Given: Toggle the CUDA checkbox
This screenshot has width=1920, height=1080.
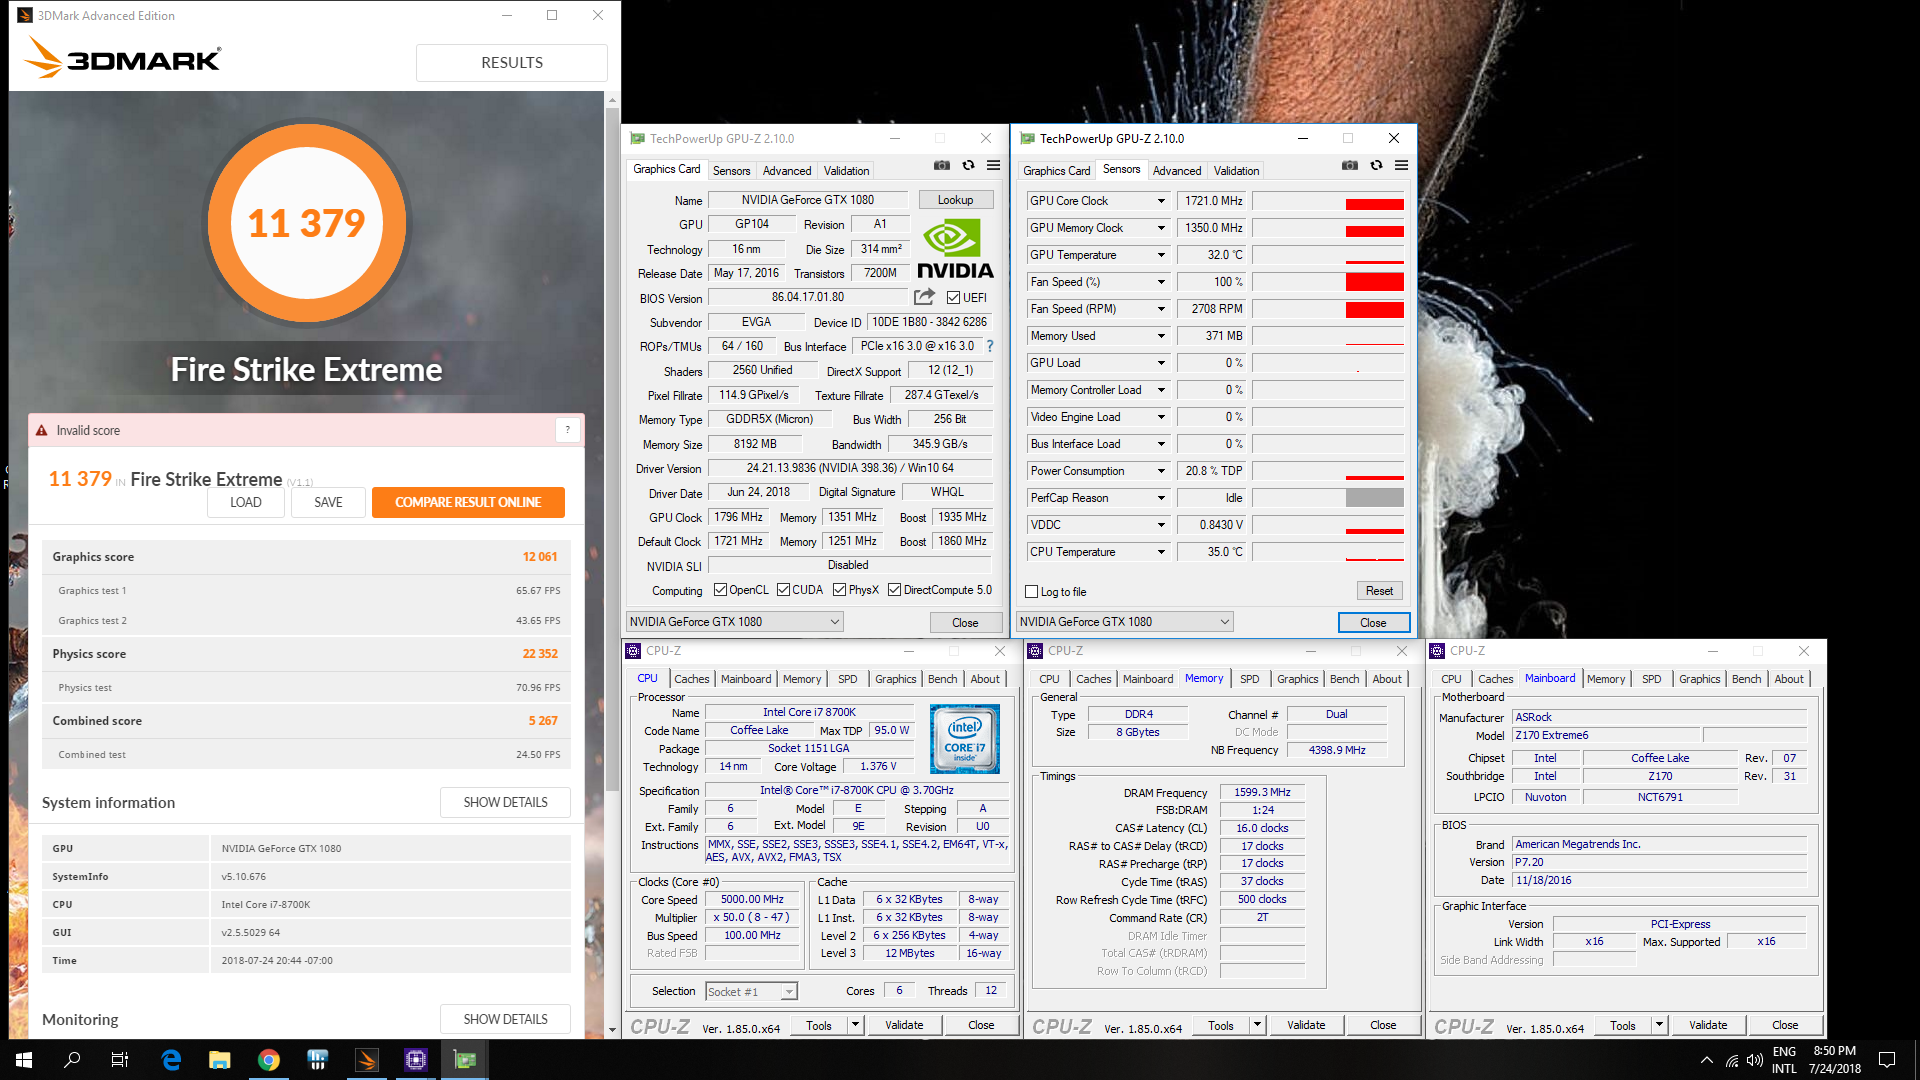Looking at the screenshot, I should pyautogui.click(x=783, y=590).
